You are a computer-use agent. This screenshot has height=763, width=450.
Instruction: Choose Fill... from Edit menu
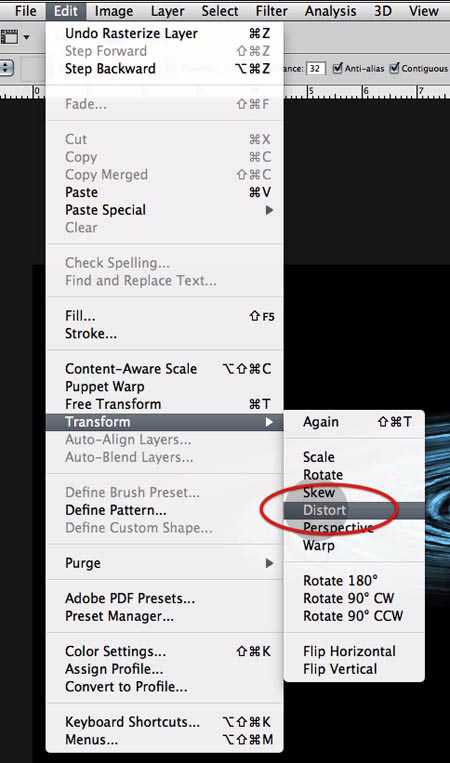click(164, 316)
